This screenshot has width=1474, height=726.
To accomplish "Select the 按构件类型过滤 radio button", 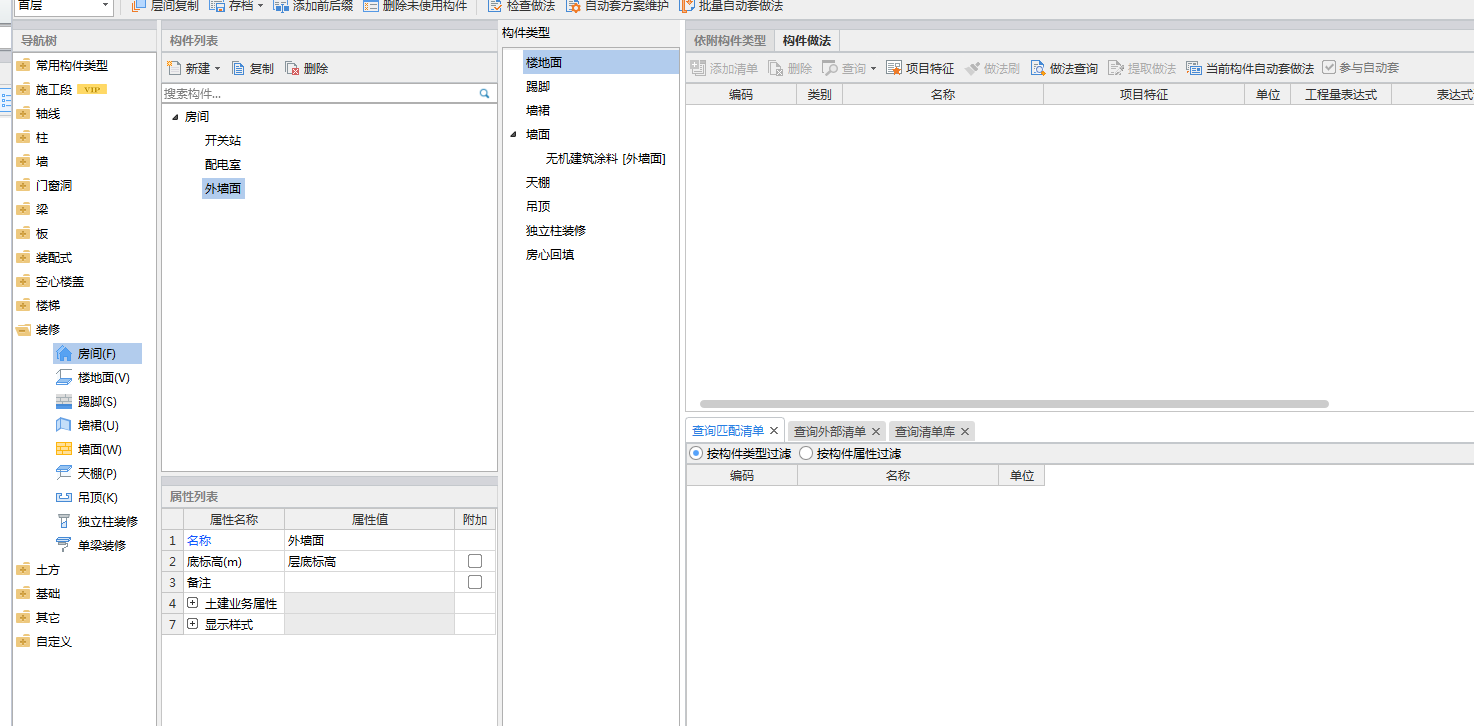I will pos(696,453).
